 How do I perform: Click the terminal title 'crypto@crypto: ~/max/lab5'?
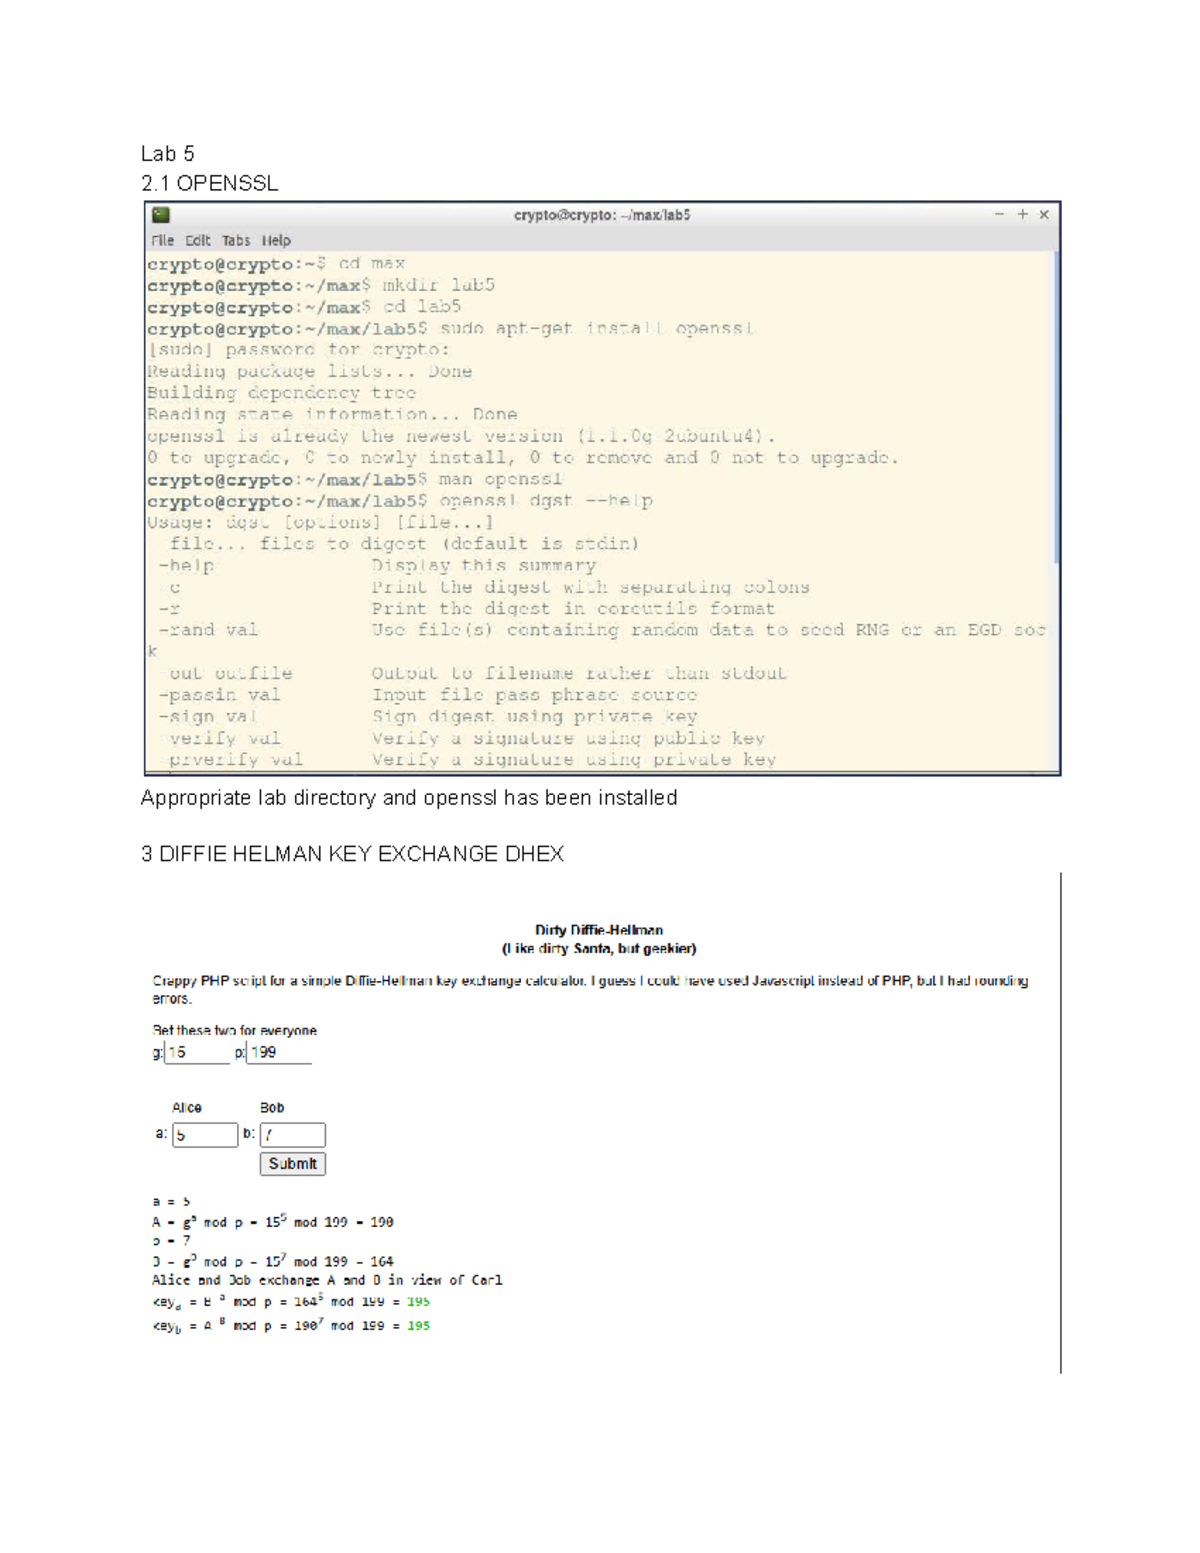click(602, 215)
